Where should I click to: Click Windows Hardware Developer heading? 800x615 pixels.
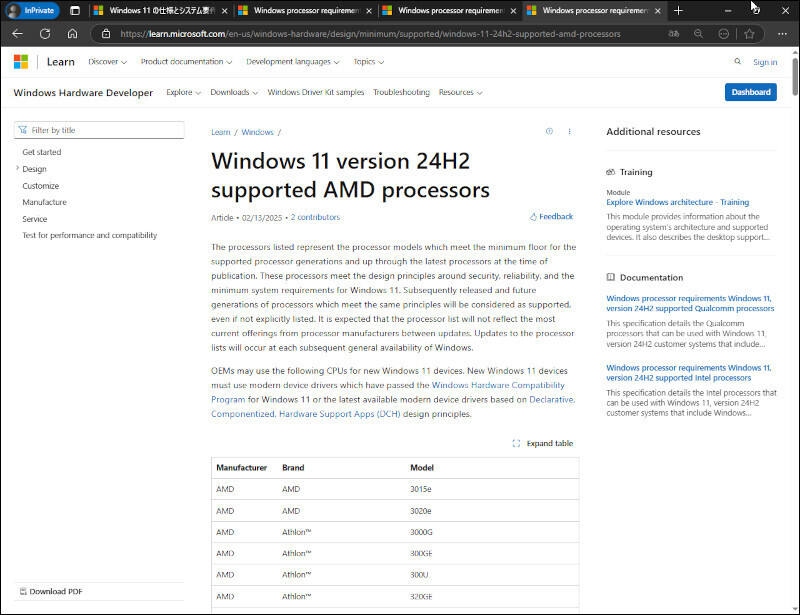(x=83, y=92)
